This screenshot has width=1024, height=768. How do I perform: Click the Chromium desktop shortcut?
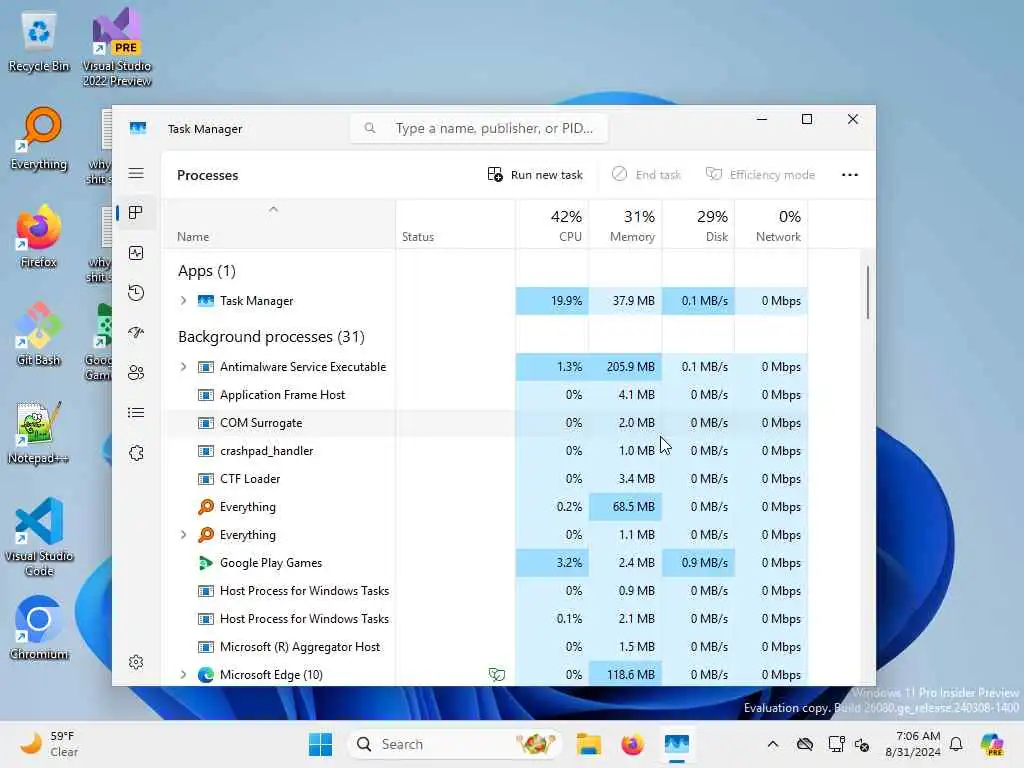point(39,628)
